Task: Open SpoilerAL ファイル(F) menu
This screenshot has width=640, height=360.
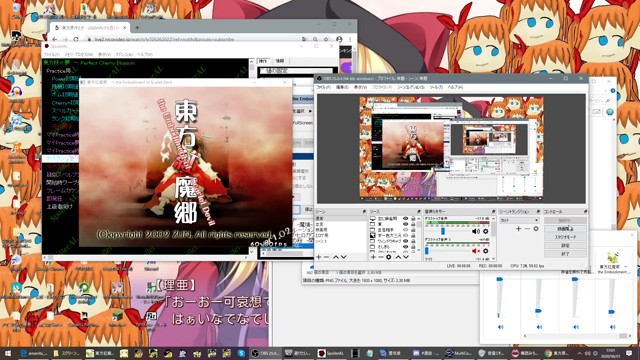Action: point(51,54)
